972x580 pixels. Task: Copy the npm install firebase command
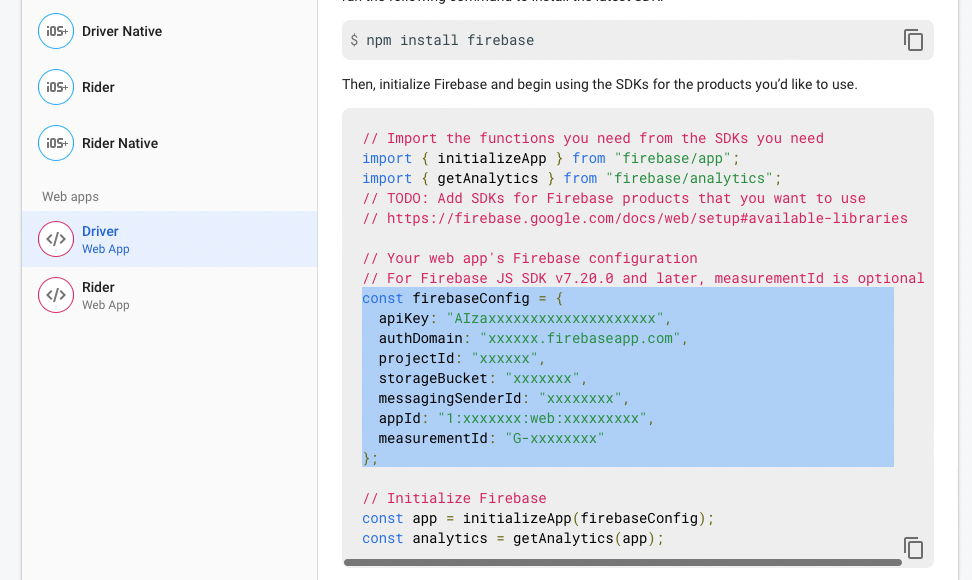pyautogui.click(x=913, y=40)
